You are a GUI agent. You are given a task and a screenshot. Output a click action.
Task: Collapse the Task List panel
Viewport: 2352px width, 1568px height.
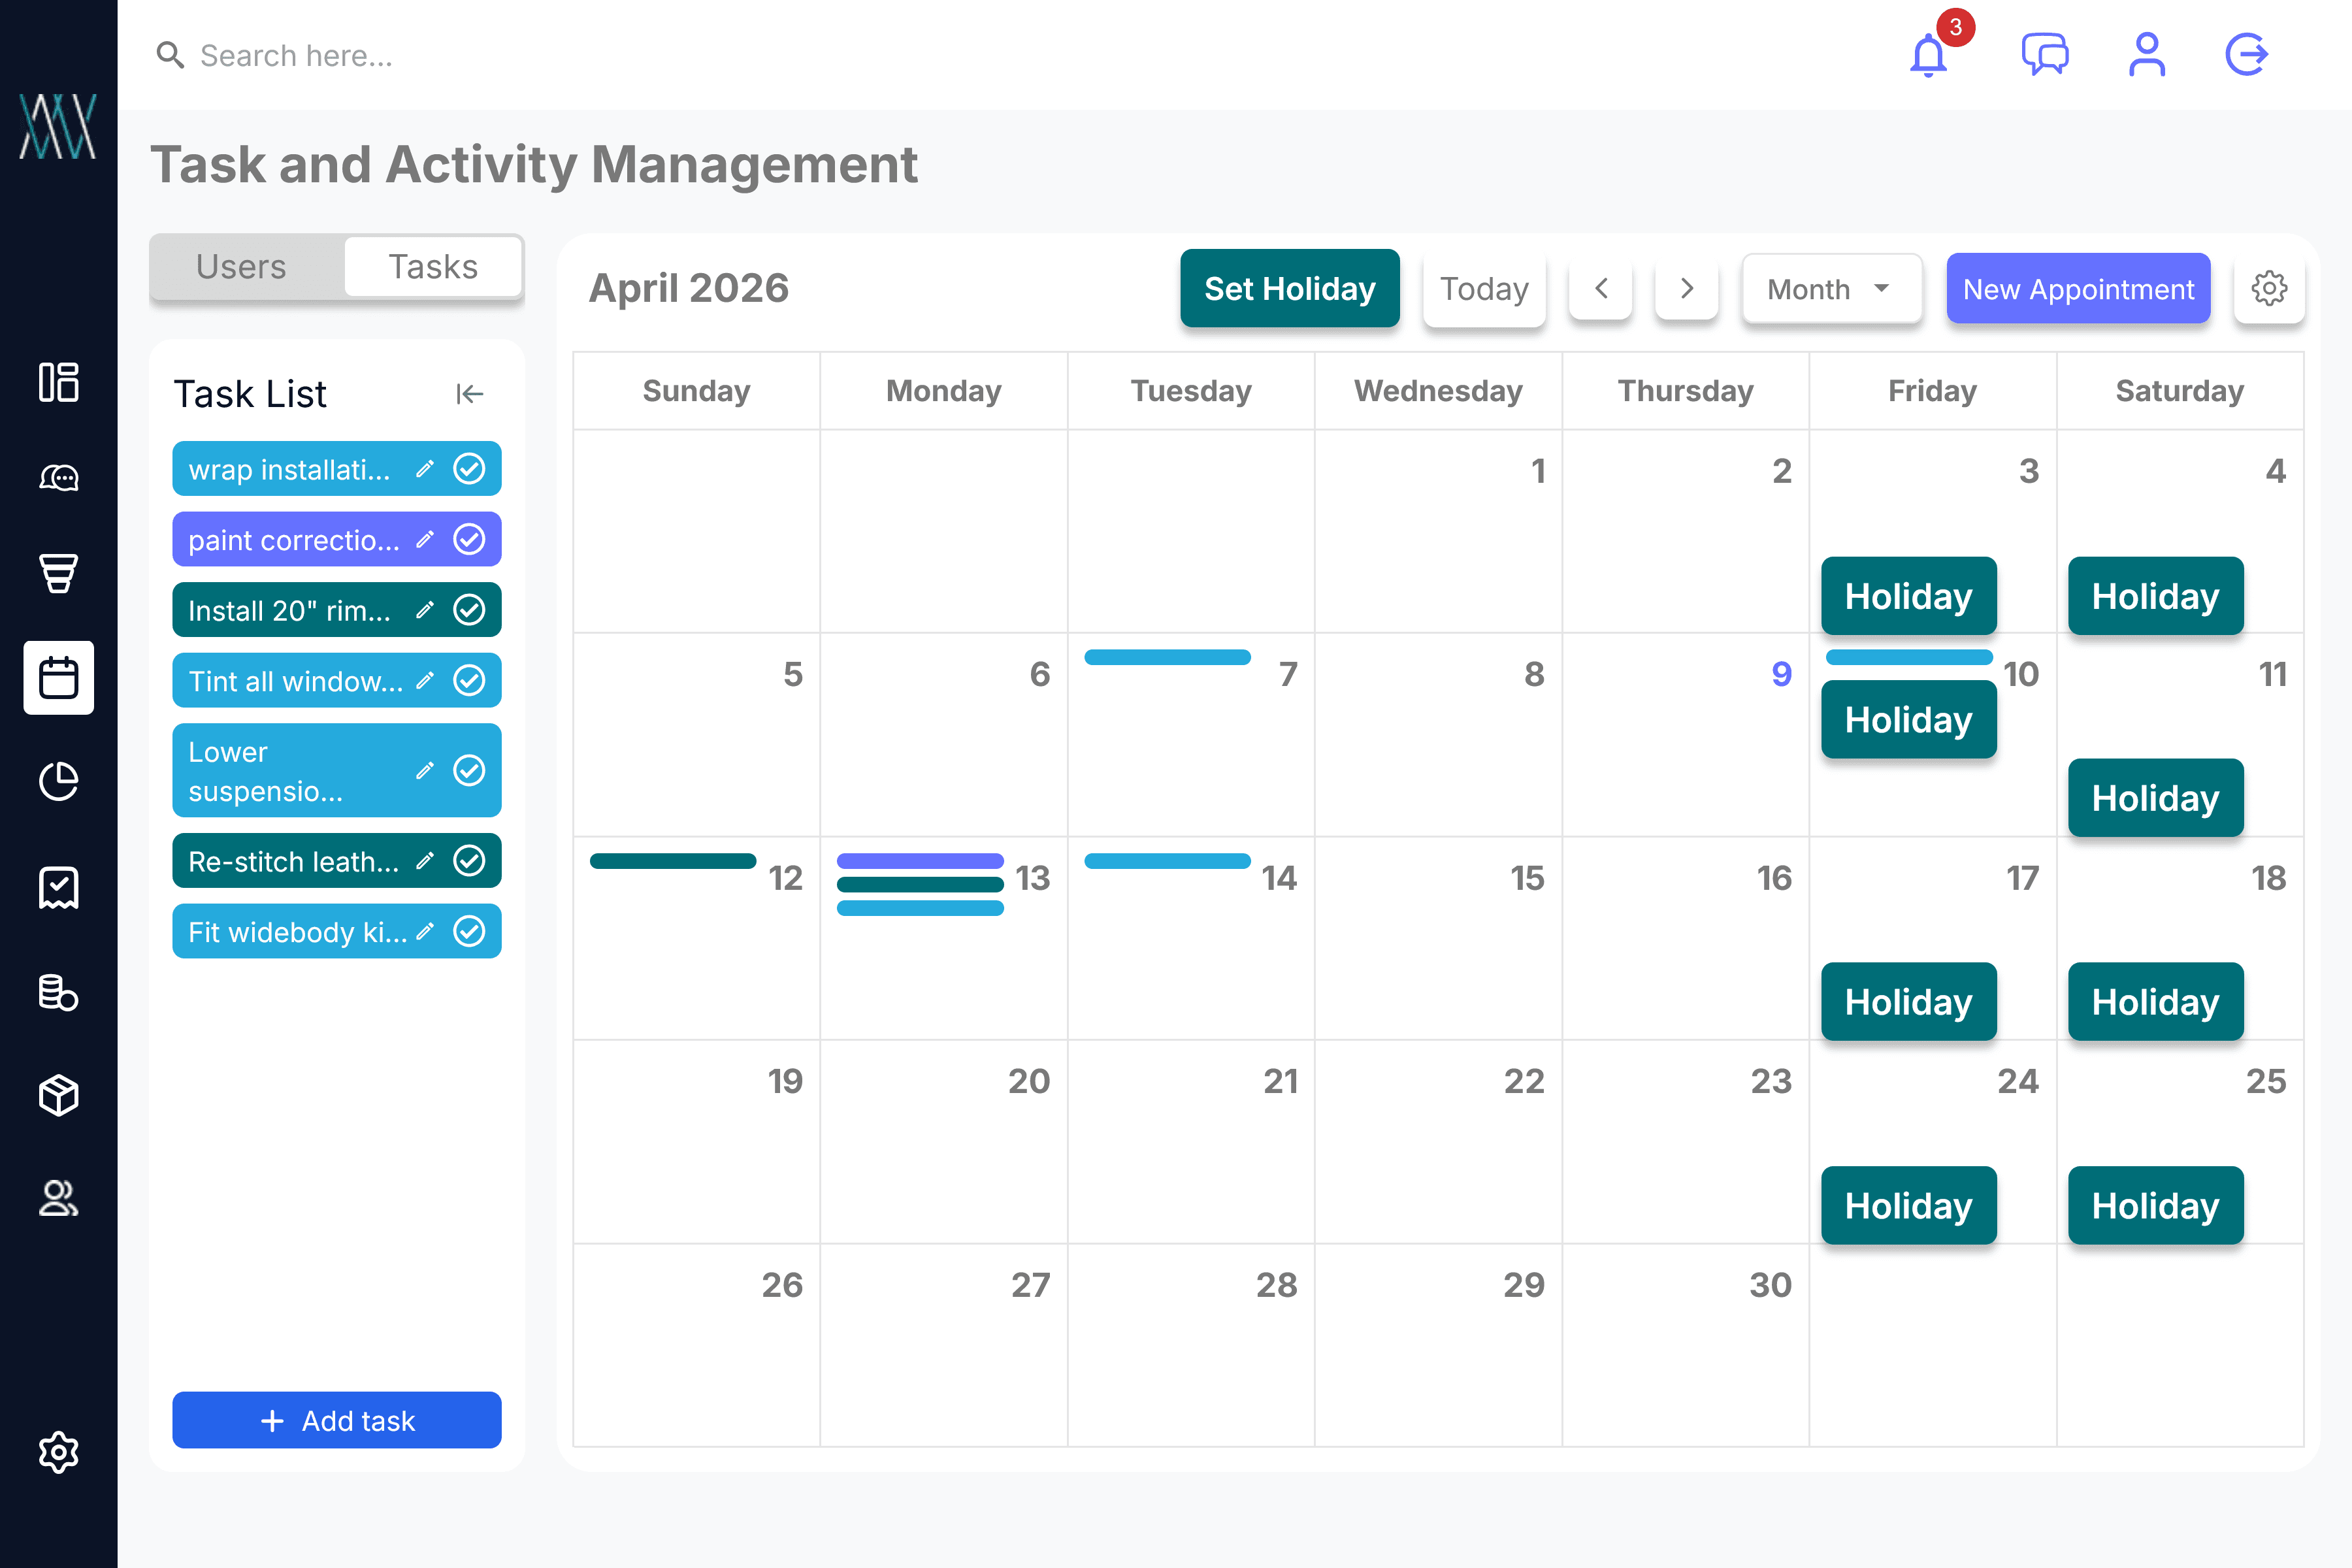(x=469, y=394)
